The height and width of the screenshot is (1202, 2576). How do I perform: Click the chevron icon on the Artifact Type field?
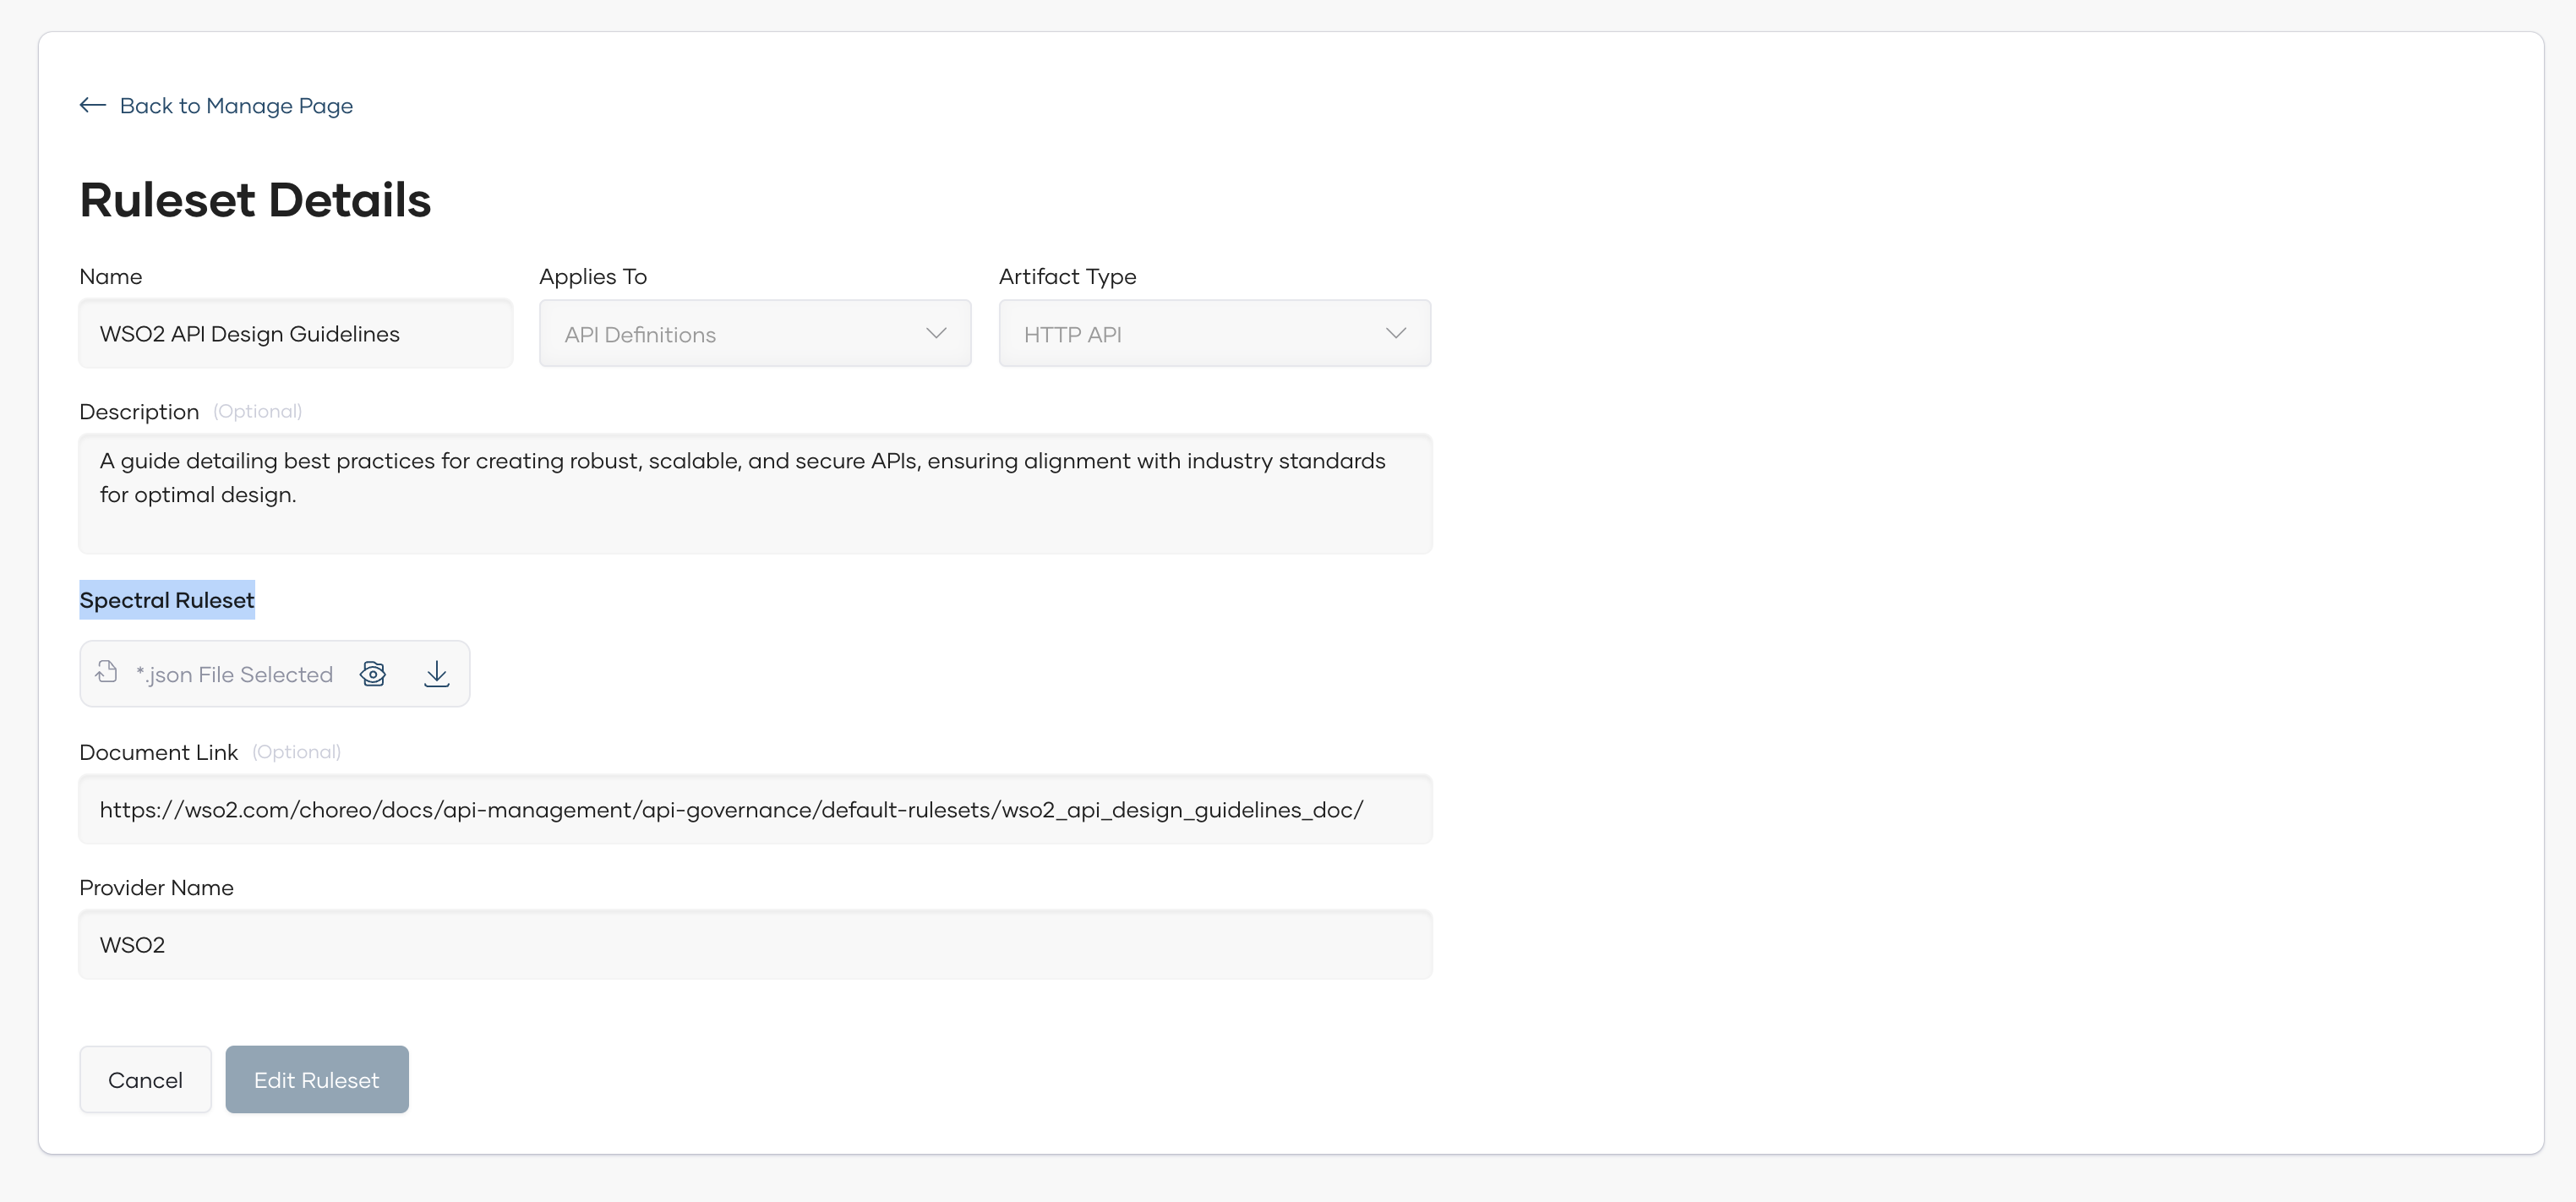pyautogui.click(x=1396, y=333)
